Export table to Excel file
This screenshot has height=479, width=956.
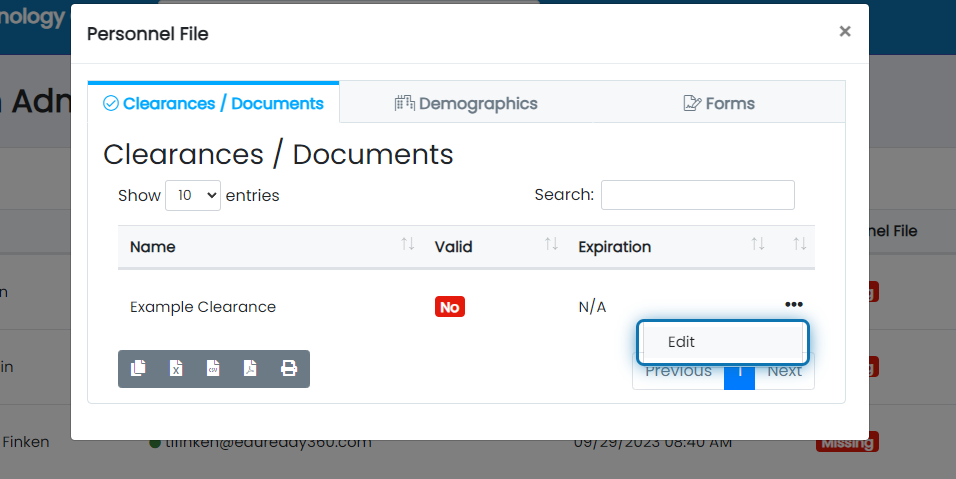pos(176,368)
